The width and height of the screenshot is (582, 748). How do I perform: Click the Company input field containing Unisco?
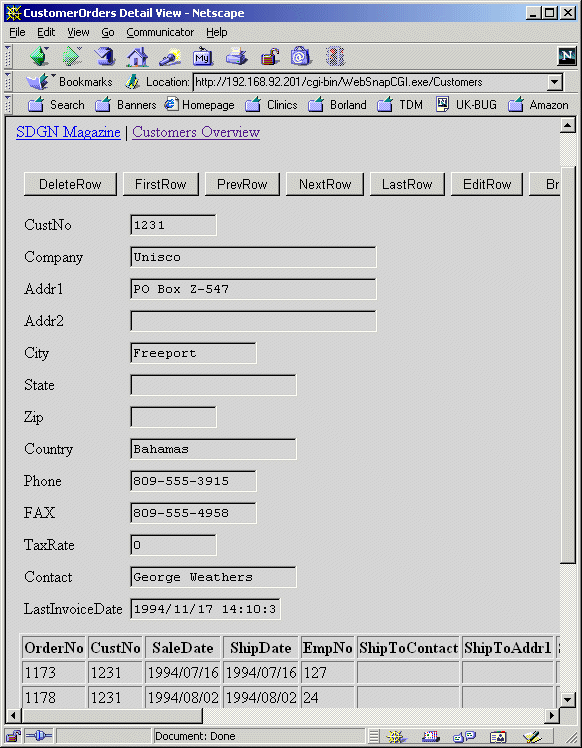(x=253, y=257)
